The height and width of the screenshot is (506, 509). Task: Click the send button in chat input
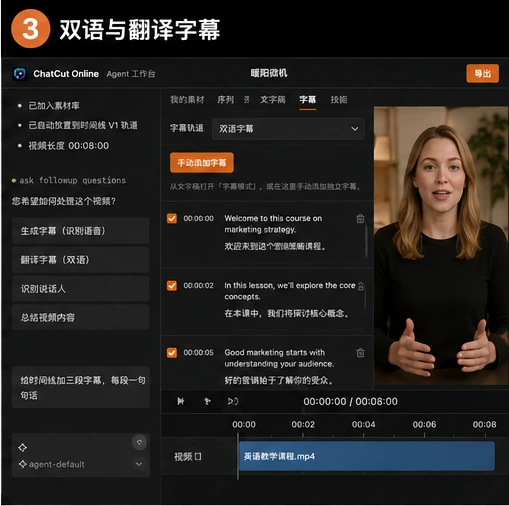click(139, 442)
